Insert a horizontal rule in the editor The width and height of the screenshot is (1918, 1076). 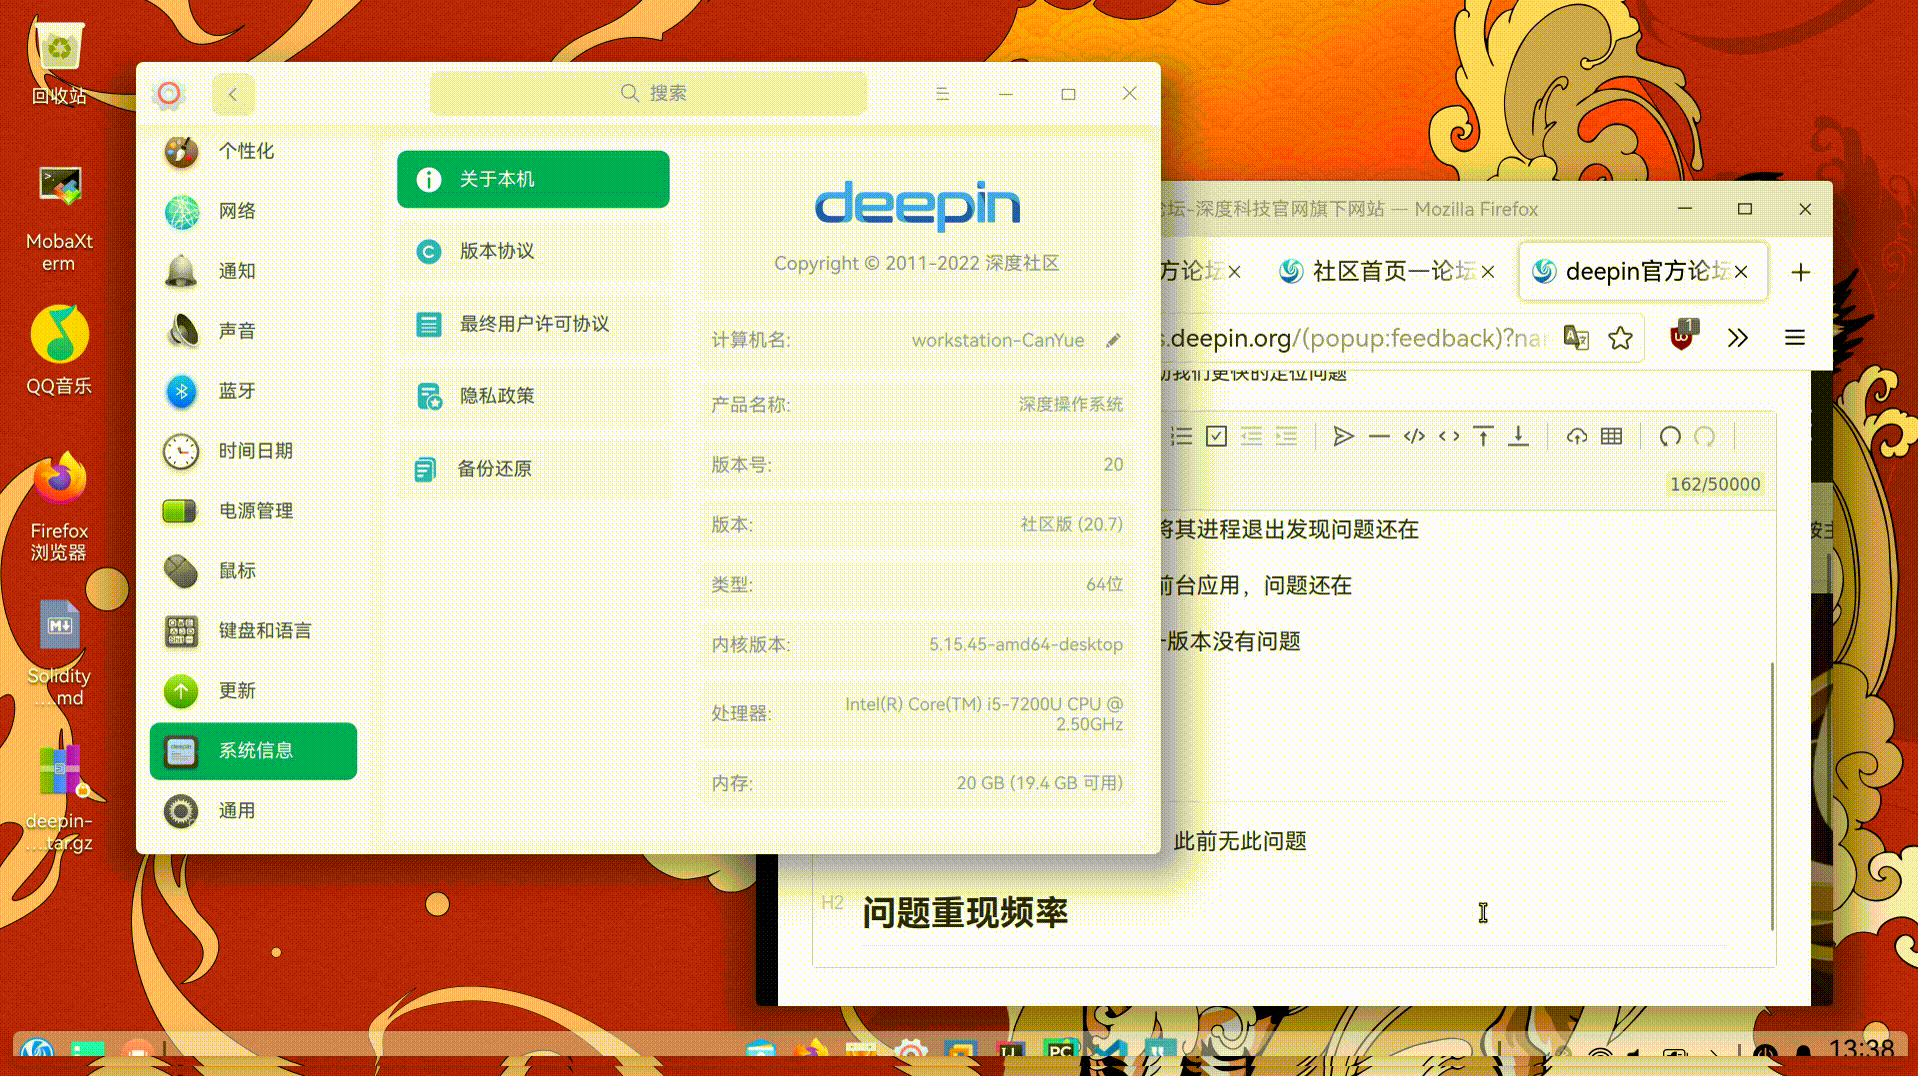pyautogui.click(x=1379, y=436)
